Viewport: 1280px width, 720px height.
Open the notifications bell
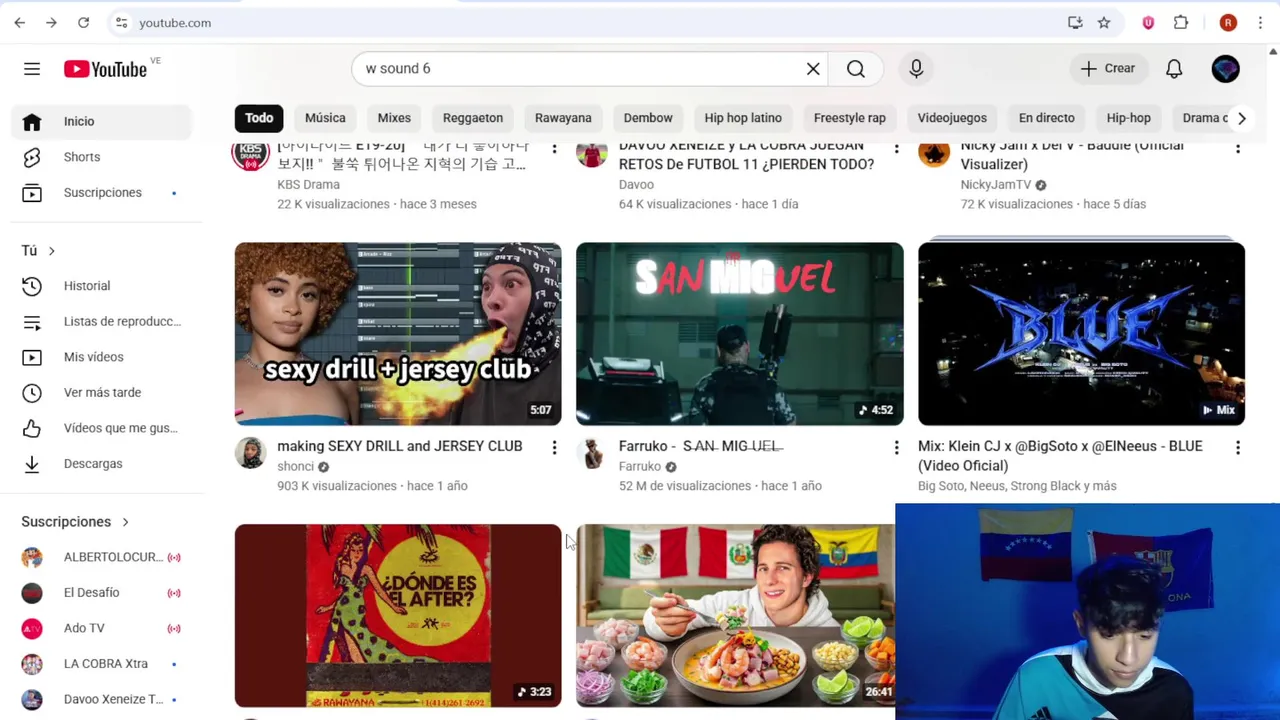1174,69
